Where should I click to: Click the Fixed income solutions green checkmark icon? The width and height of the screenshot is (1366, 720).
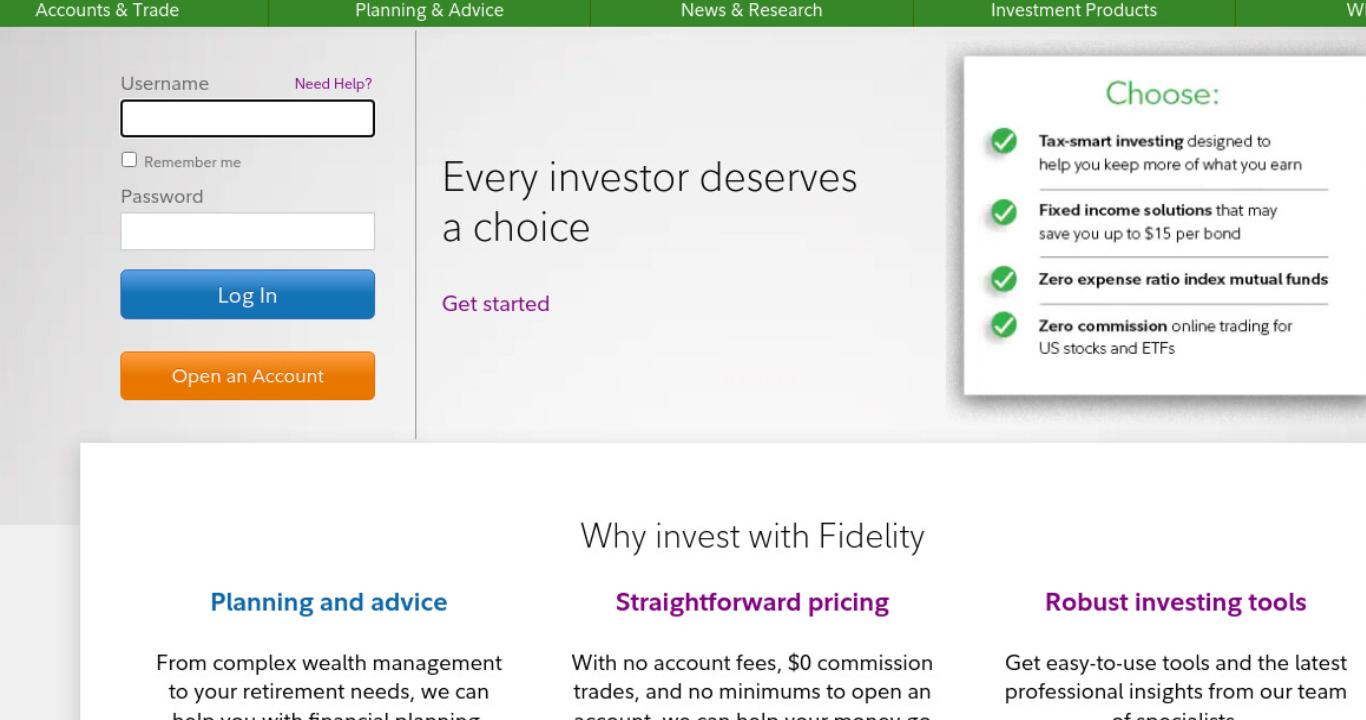click(1003, 212)
